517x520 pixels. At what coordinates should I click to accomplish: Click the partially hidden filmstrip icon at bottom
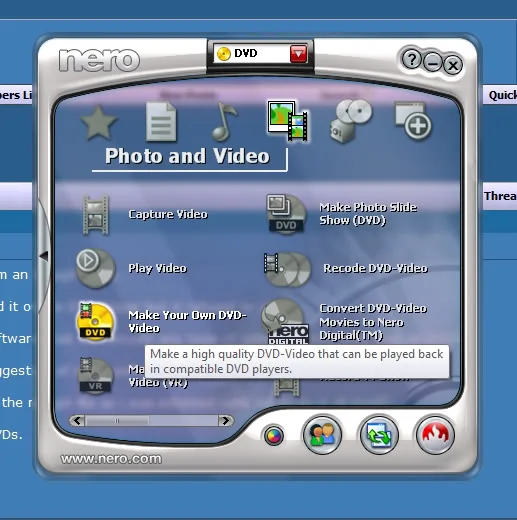point(287,387)
